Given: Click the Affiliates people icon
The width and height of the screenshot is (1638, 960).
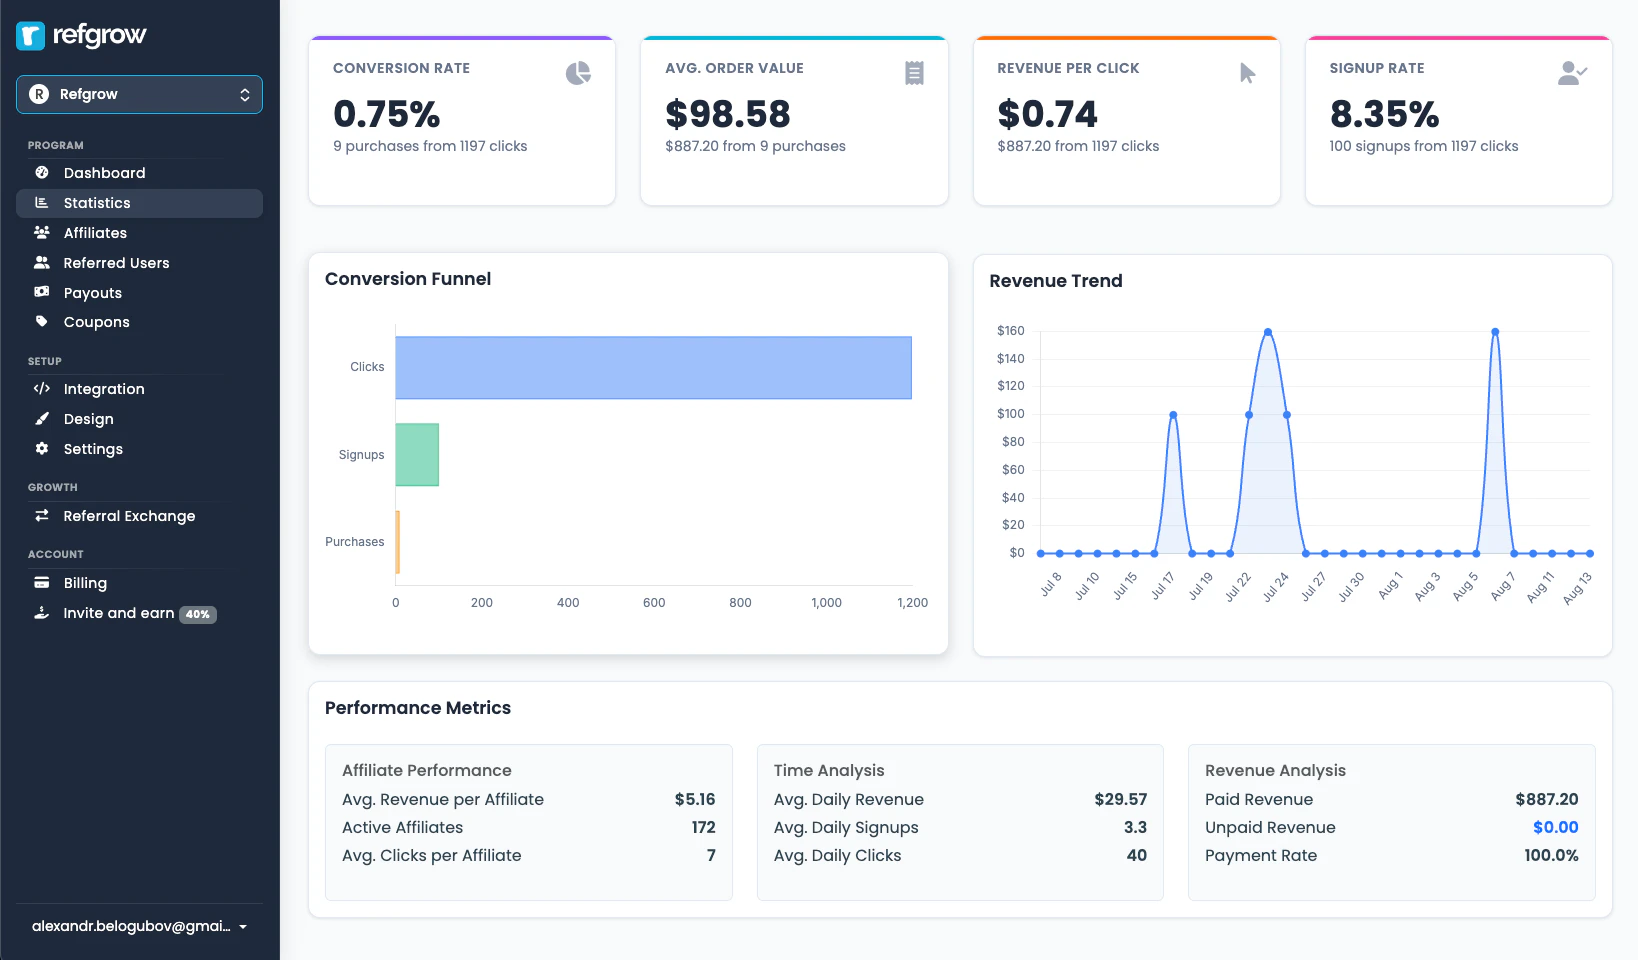Looking at the screenshot, I should click(x=41, y=232).
